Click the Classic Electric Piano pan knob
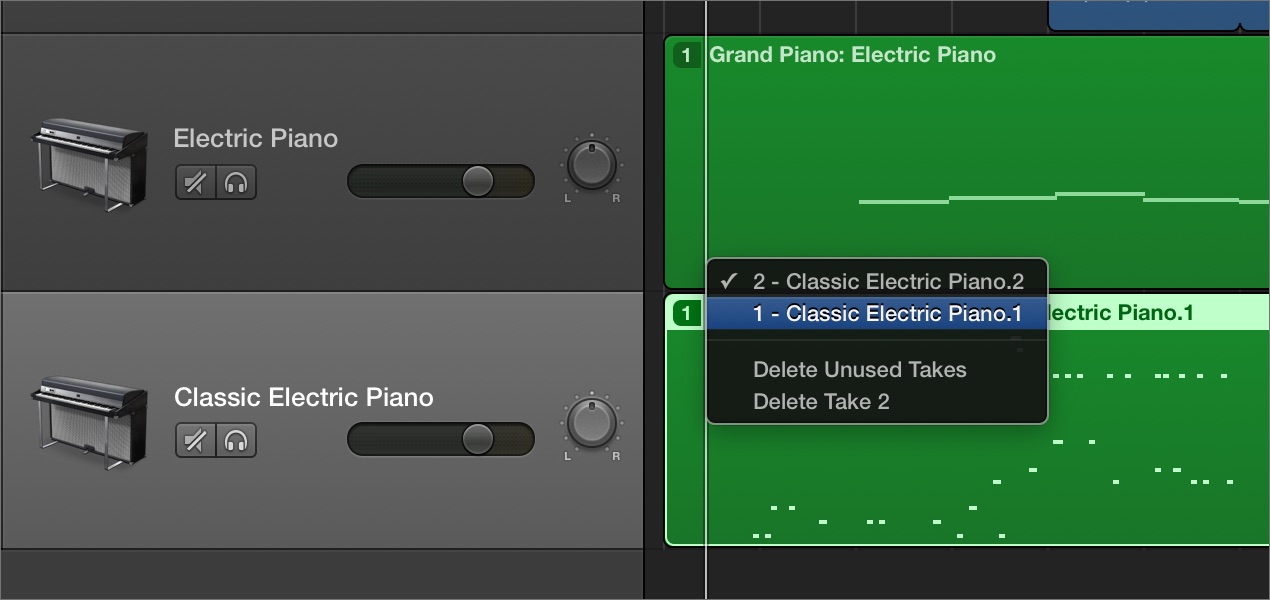The height and width of the screenshot is (600, 1270). click(591, 423)
